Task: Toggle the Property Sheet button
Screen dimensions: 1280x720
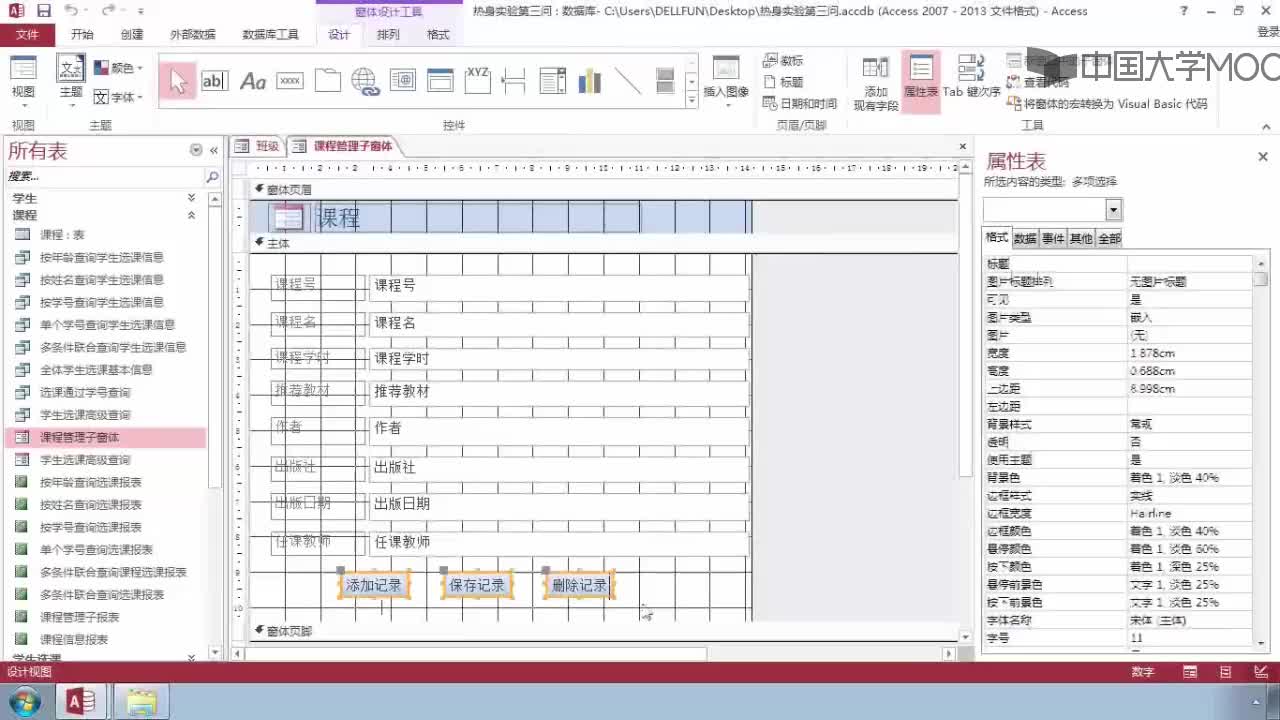Action: click(x=921, y=82)
